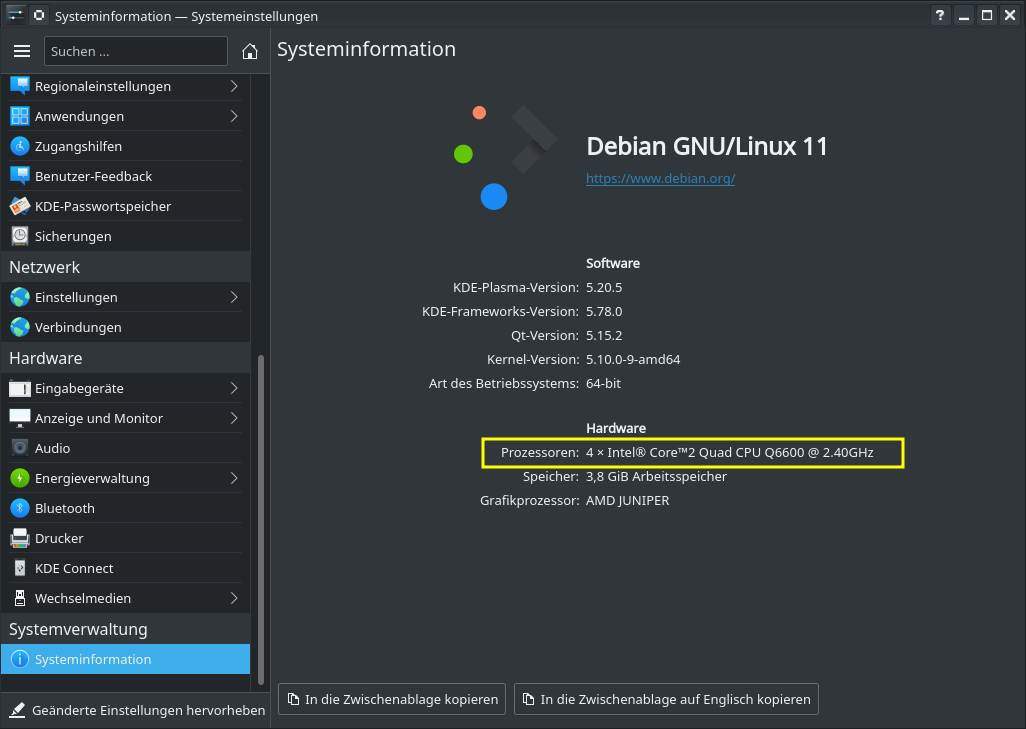Viewport: 1026px width, 729px height.
Task: Click the KDE-Passwortspeicher wallet icon
Action: point(20,206)
